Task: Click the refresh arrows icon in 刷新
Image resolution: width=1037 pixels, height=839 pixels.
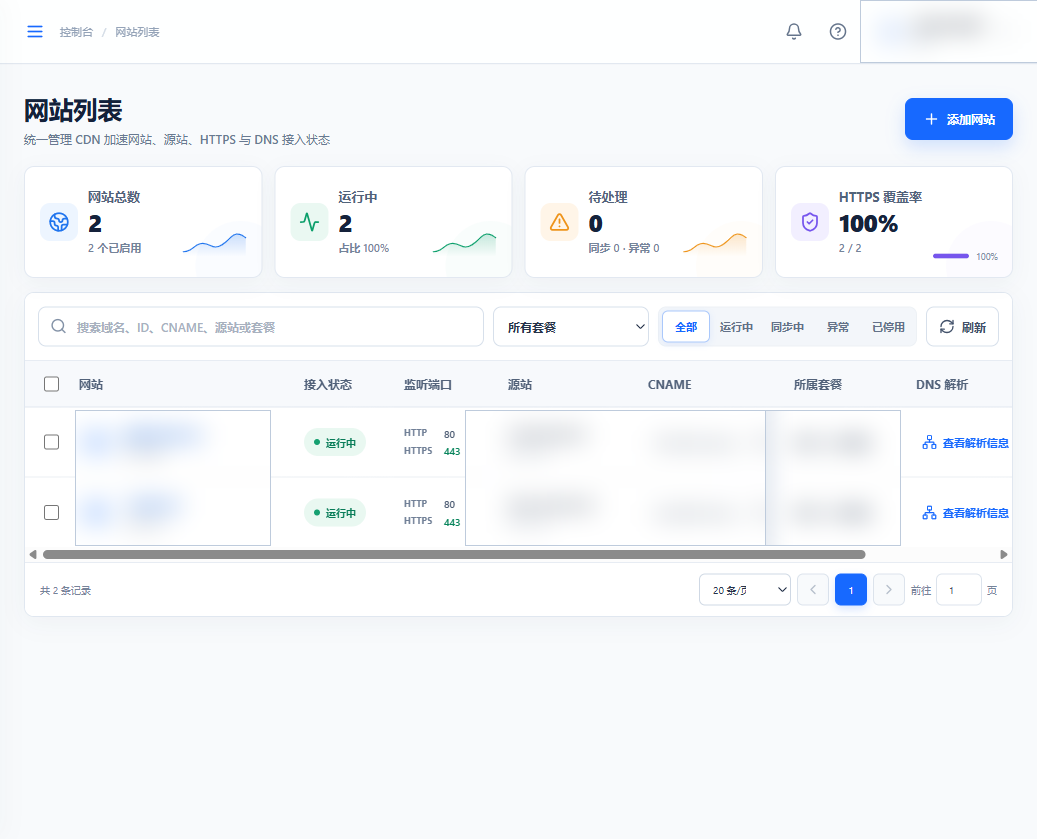Action: point(947,327)
